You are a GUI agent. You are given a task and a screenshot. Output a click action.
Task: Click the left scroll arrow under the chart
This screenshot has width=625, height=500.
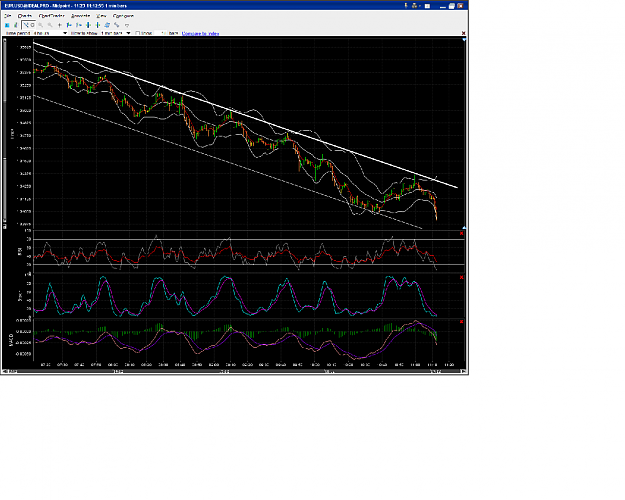click(x=4, y=372)
